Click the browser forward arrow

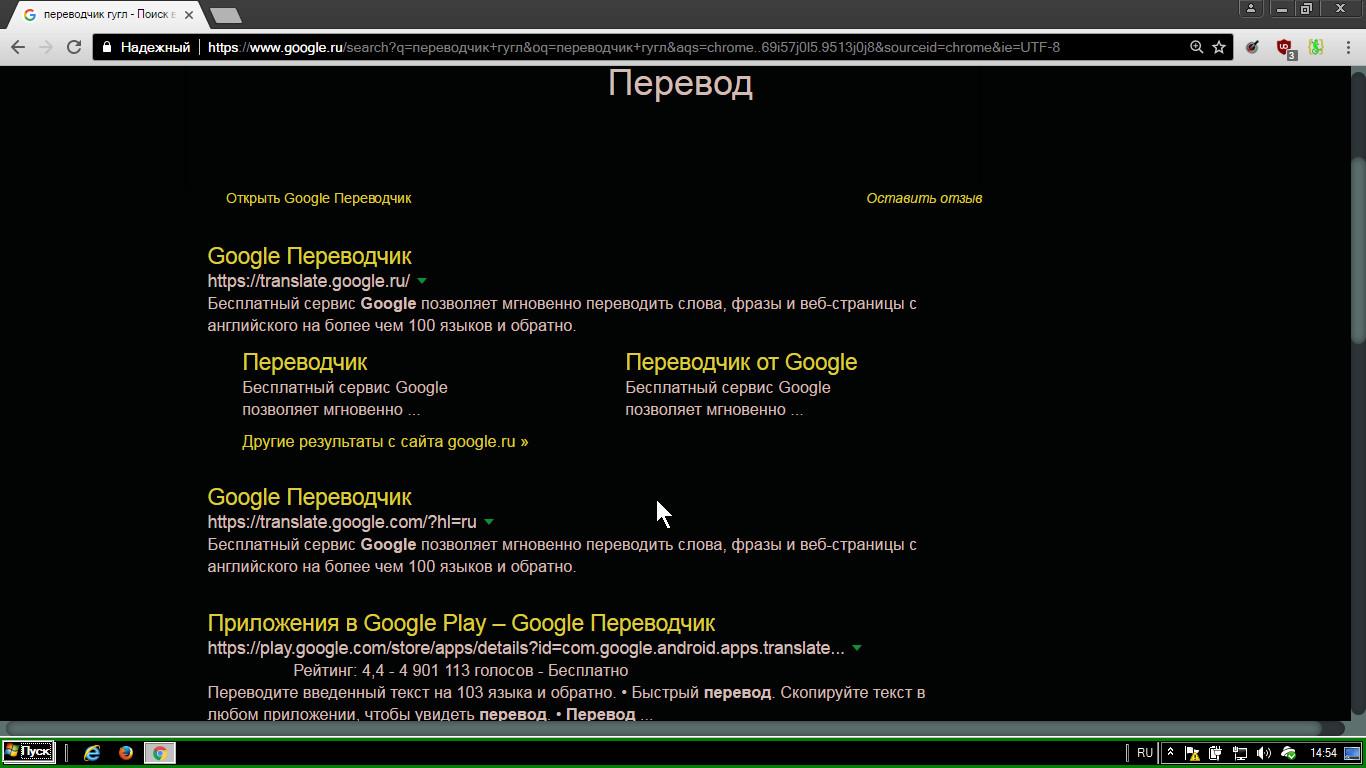[x=46, y=47]
